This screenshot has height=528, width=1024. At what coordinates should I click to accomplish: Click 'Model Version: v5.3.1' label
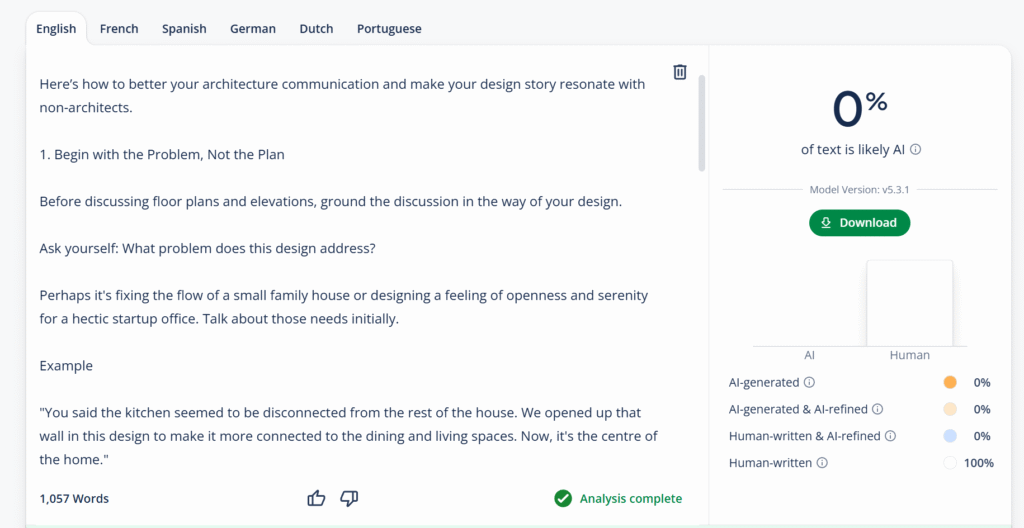pos(859,190)
